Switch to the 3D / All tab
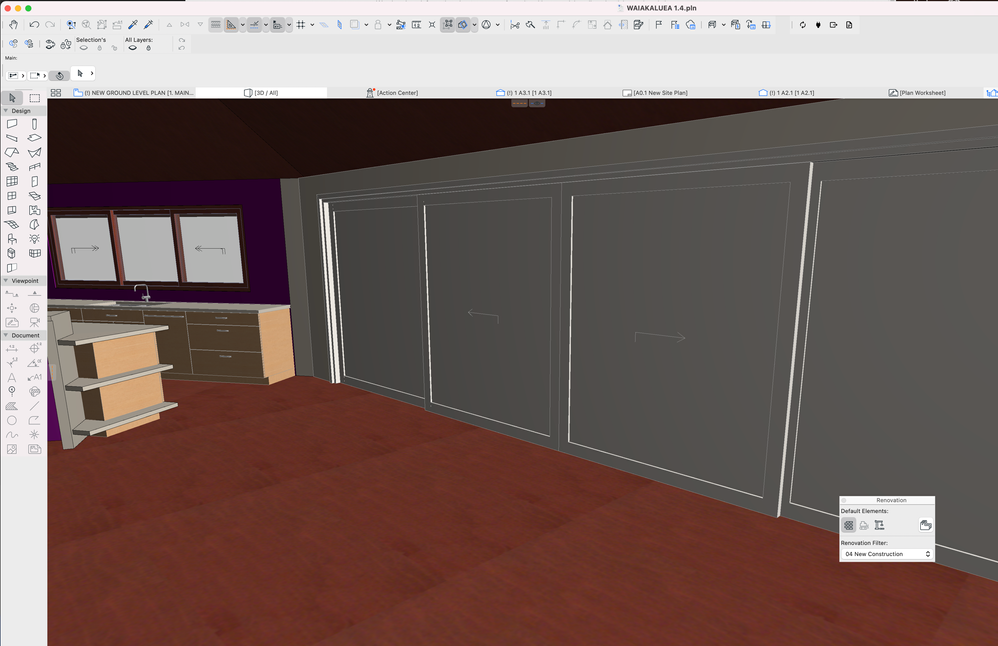 tap(261, 93)
